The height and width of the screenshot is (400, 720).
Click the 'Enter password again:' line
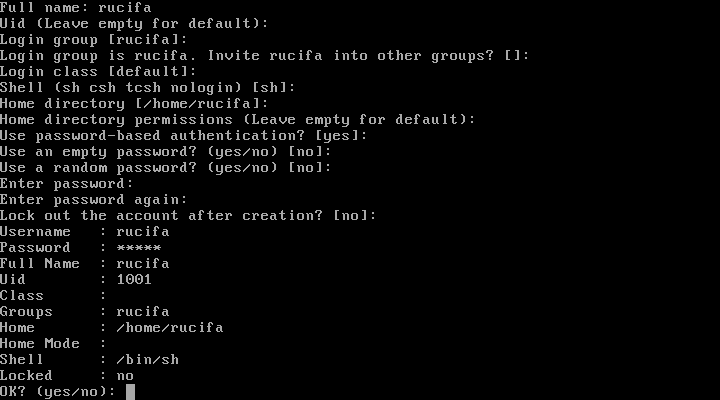pos(94,200)
